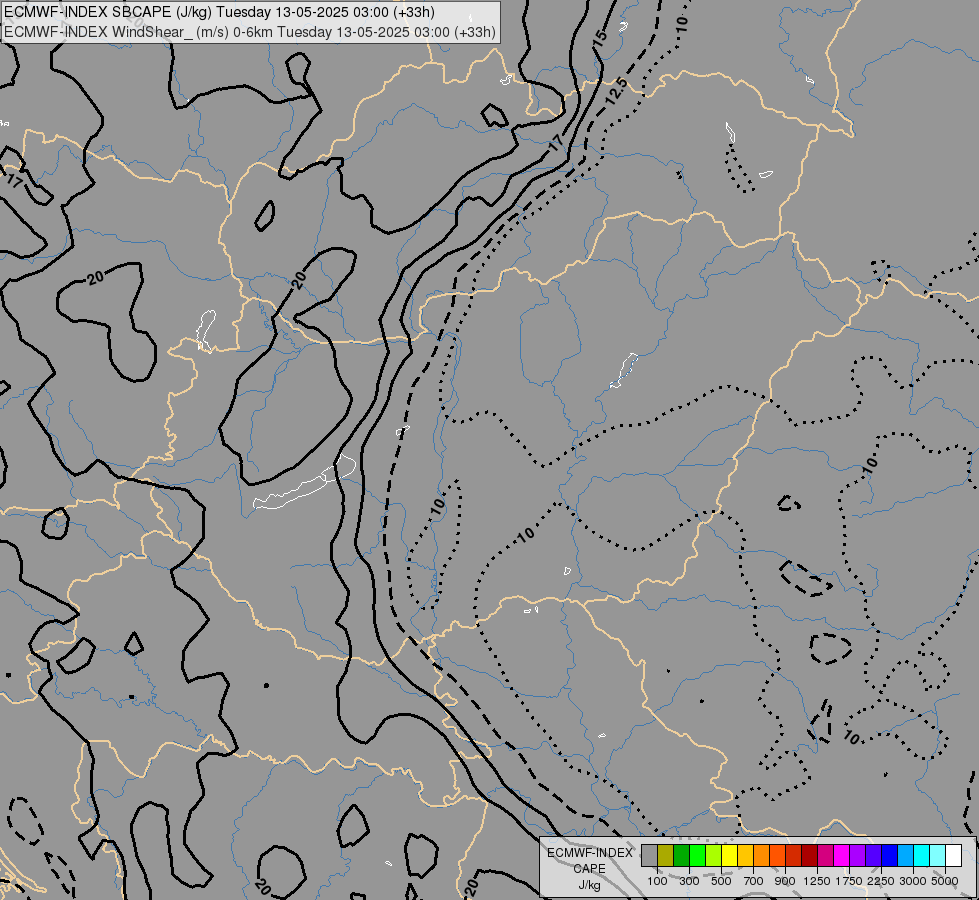Click the dark maroon red legend swatch
The image size is (979, 900).
click(810, 855)
